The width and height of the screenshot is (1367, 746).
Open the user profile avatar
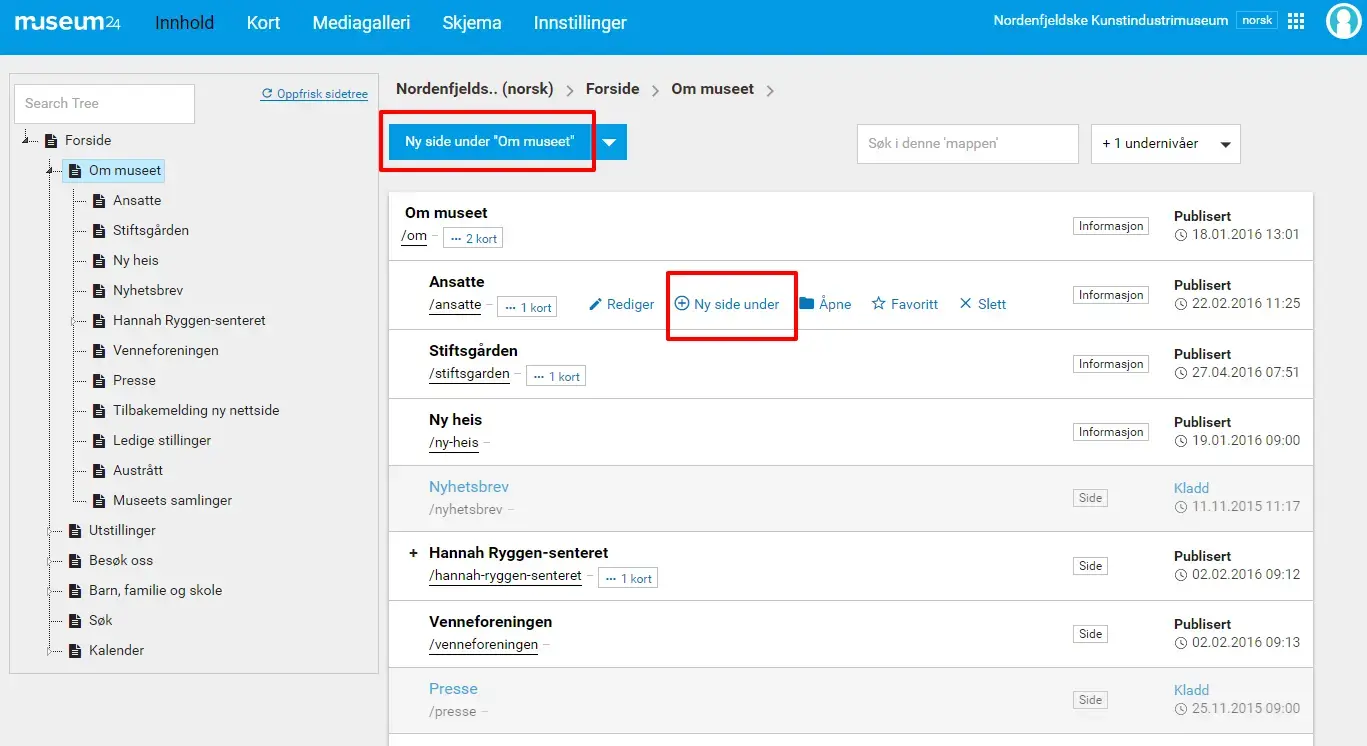coord(1343,21)
